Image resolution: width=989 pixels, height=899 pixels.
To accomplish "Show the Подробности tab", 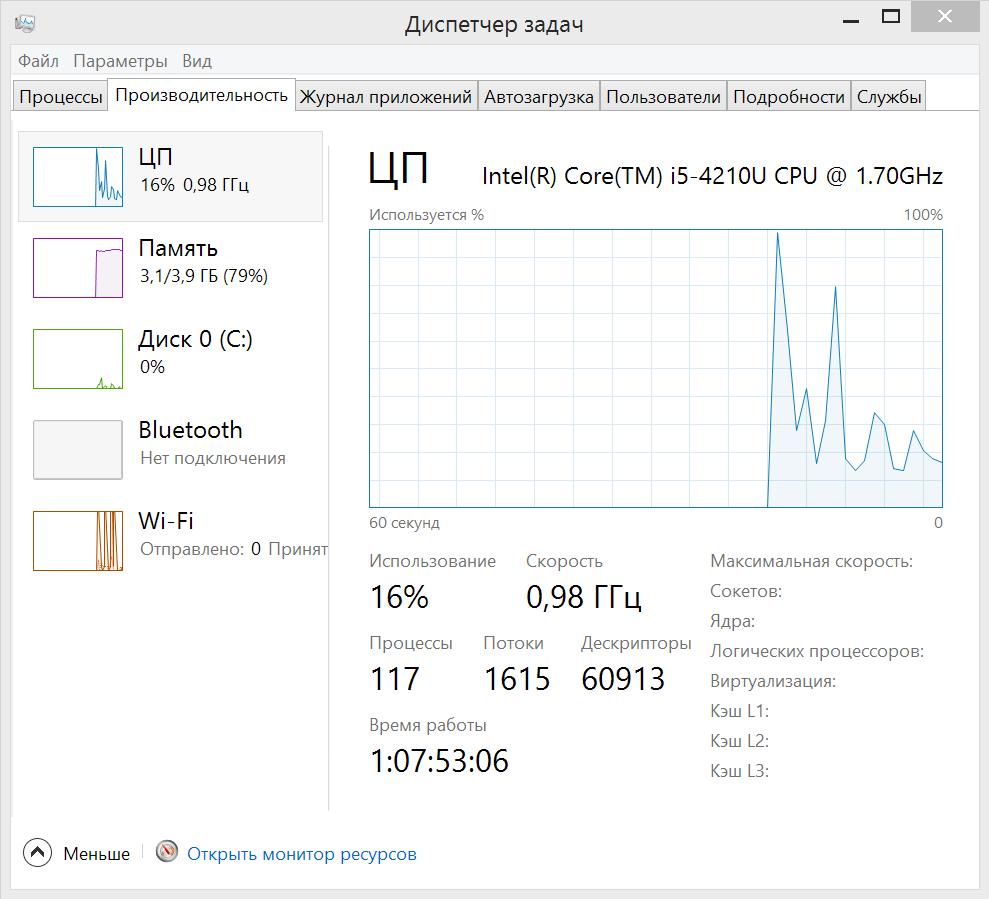I will point(789,97).
